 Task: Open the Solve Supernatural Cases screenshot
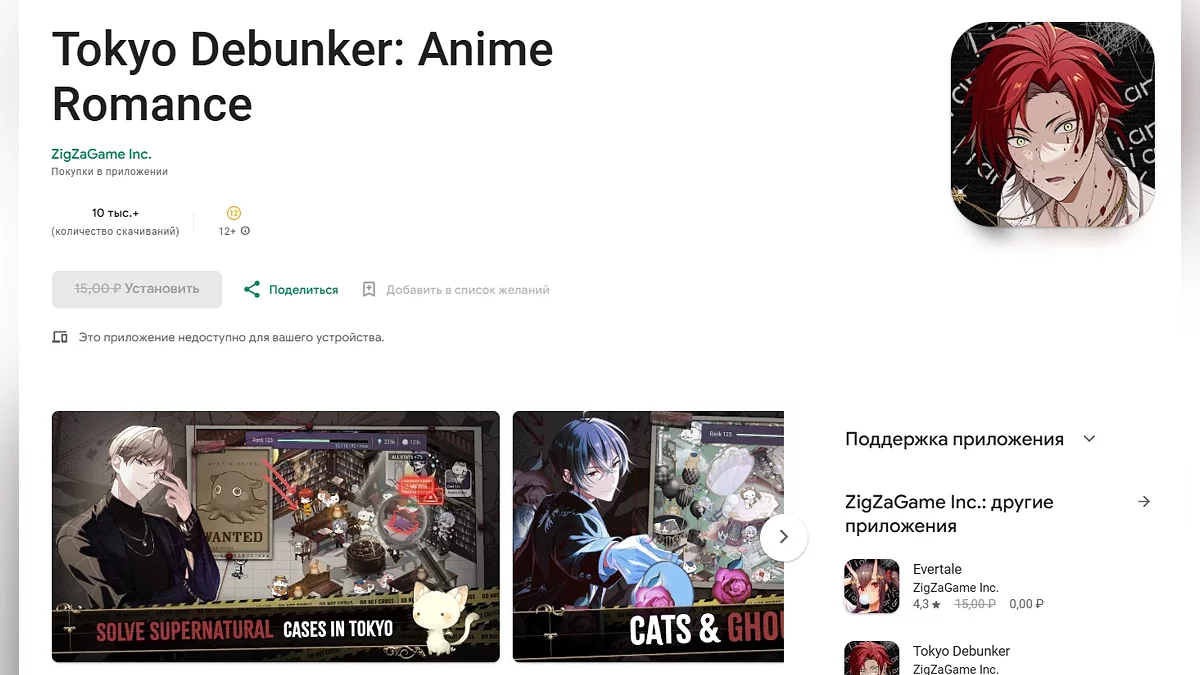coord(276,537)
